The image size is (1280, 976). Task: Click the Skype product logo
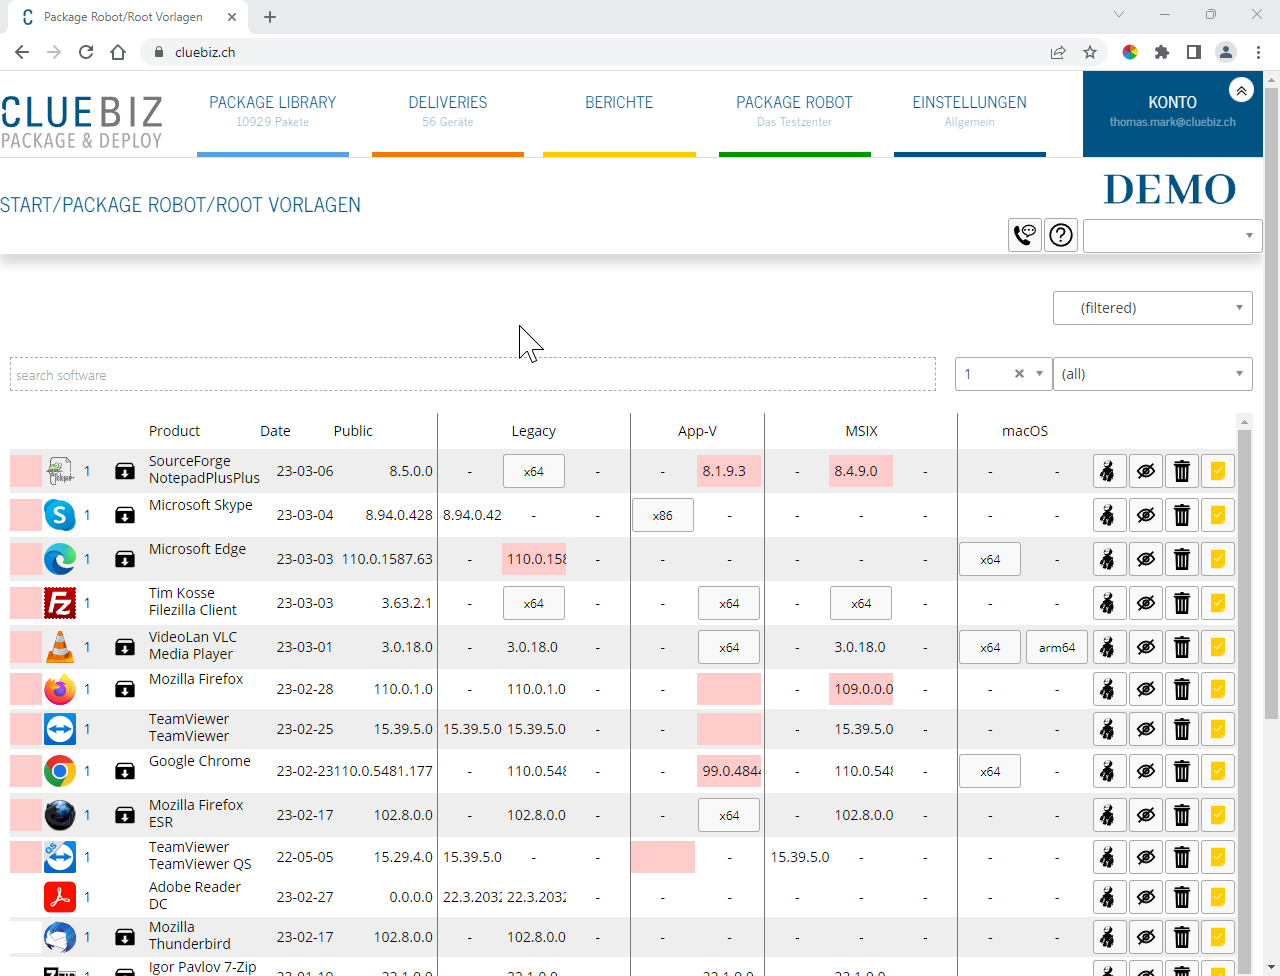[x=60, y=515]
